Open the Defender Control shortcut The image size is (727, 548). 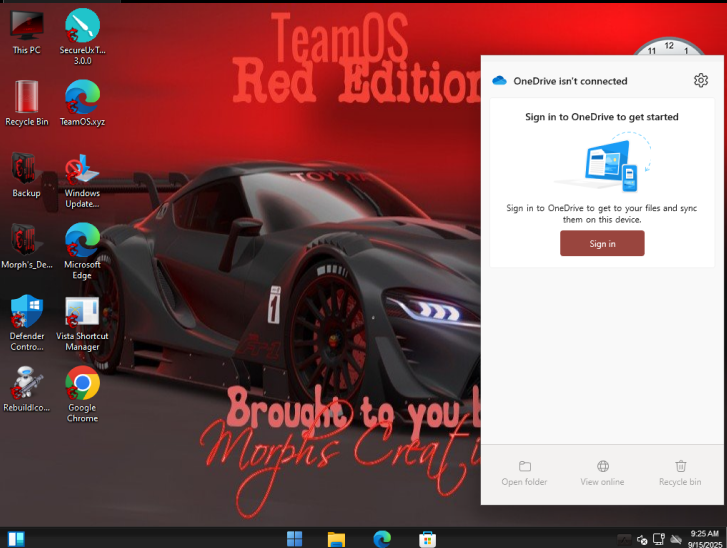(26, 323)
